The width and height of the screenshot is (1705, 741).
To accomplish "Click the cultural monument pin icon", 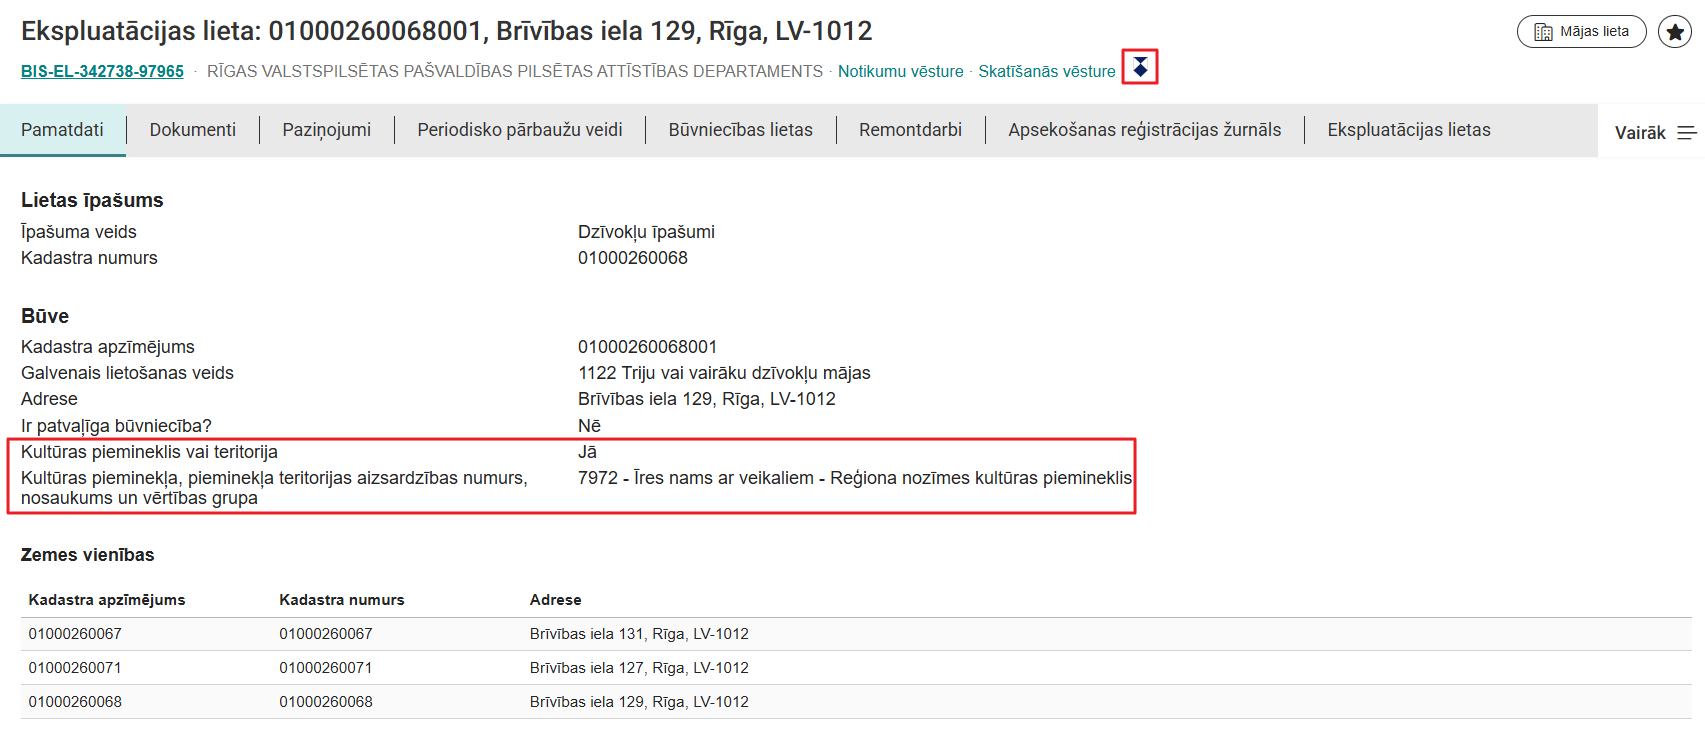I will [1140, 67].
